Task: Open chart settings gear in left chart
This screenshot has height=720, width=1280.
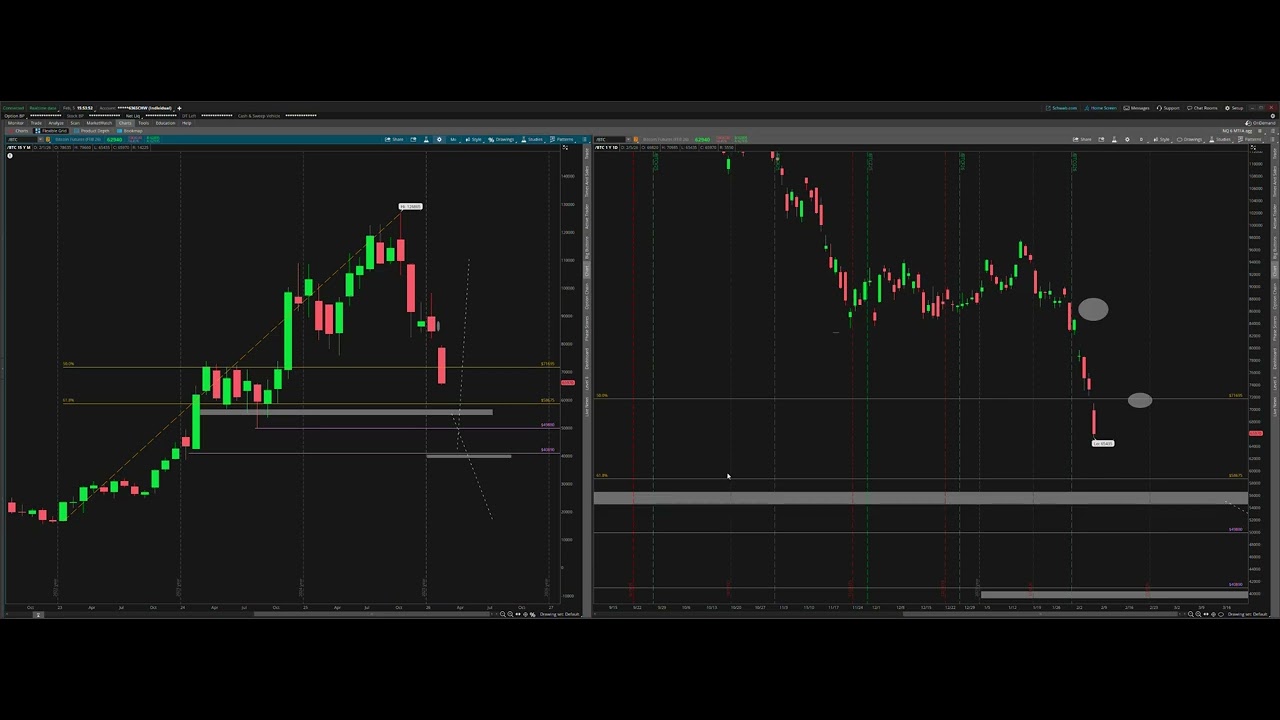Action: (x=439, y=139)
